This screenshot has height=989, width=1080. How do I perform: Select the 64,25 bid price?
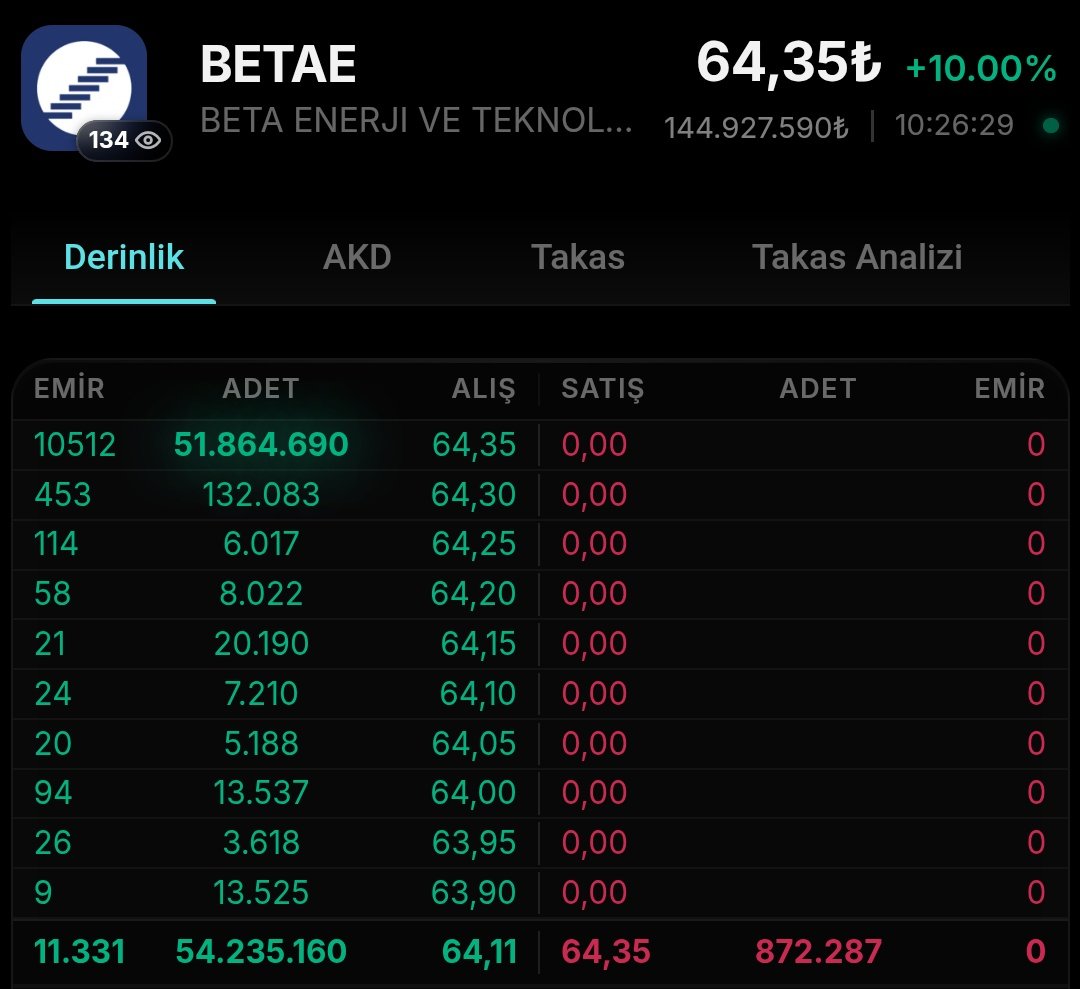[474, 544]
